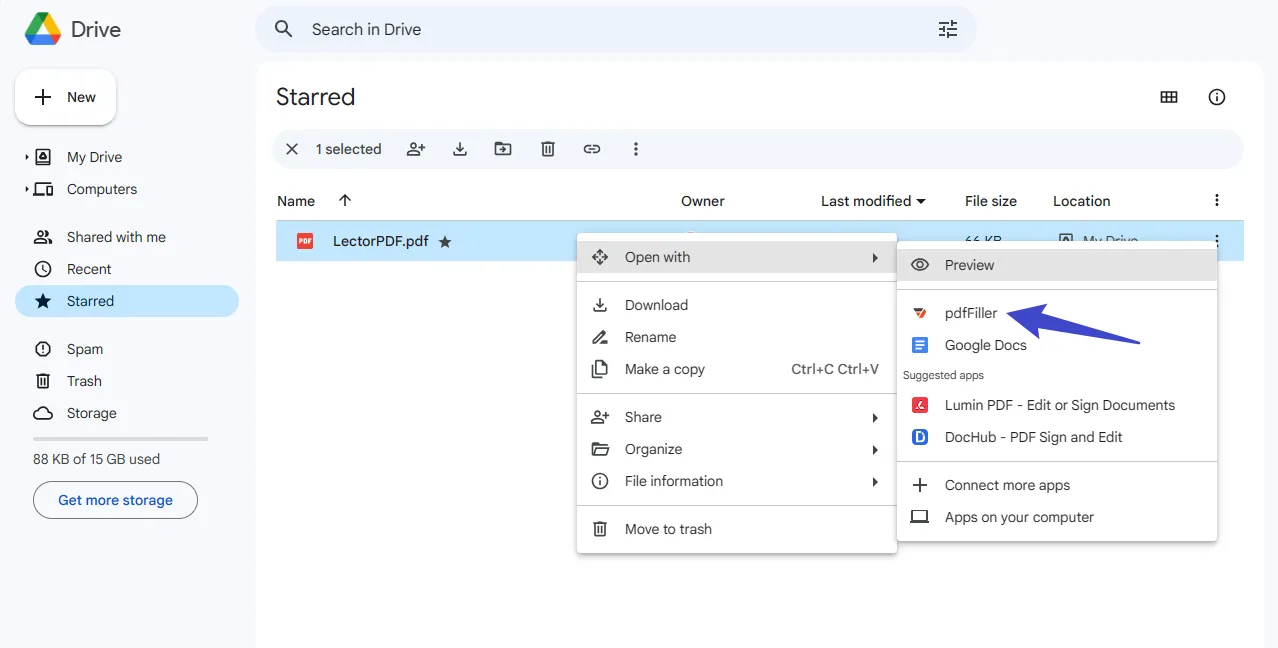The width and height of the screenshot is (1278, 648).
Task: Select Move to trash from the context menu
Action: (667, 528)
